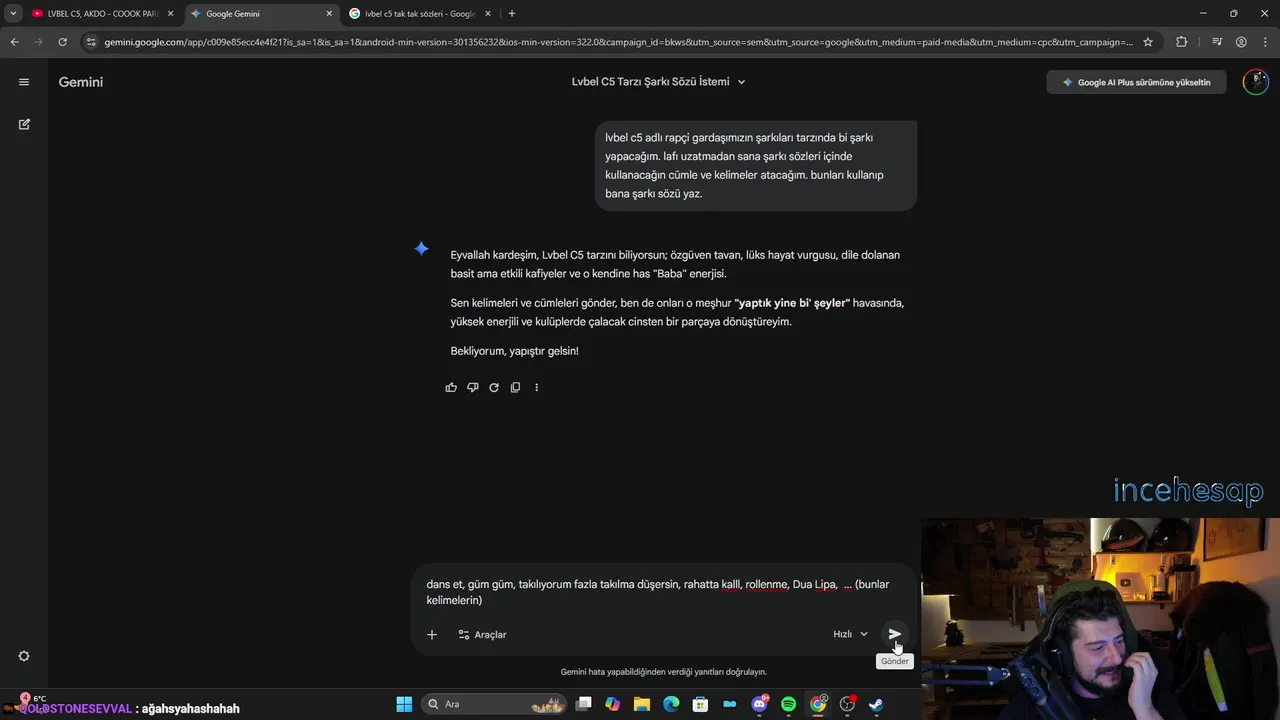Click the browser address bar URL

click(x=618, y=42)
